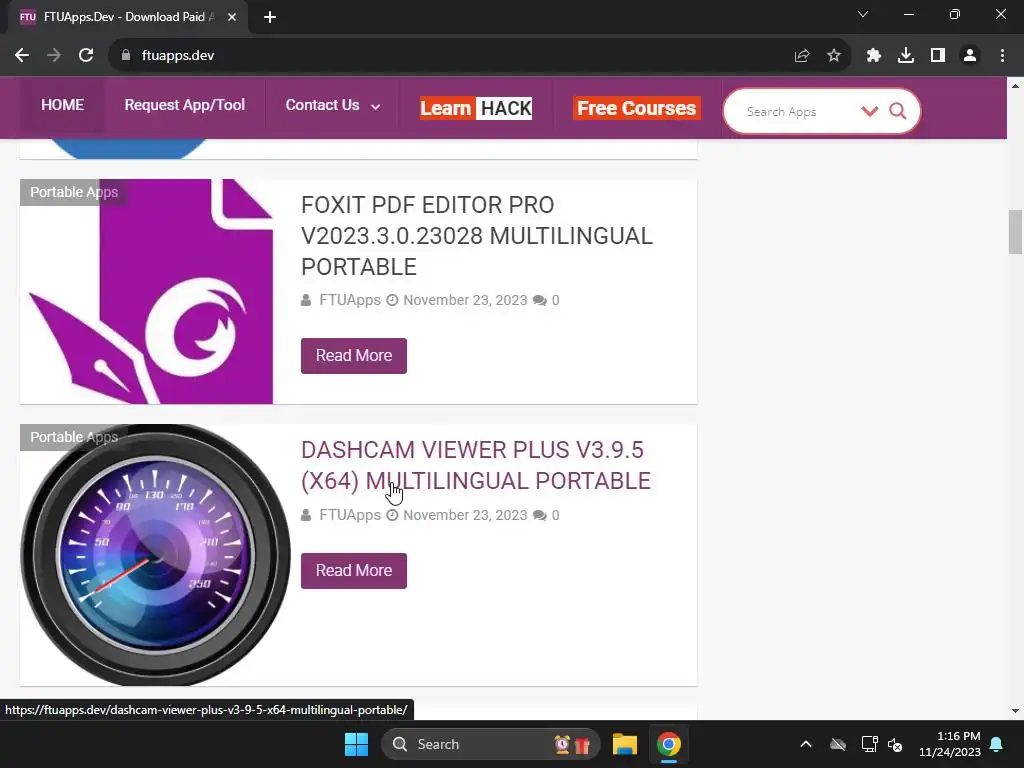Screen dimensions: 1024x768
Task: Click the browser forward arrow
Action: 54,56
